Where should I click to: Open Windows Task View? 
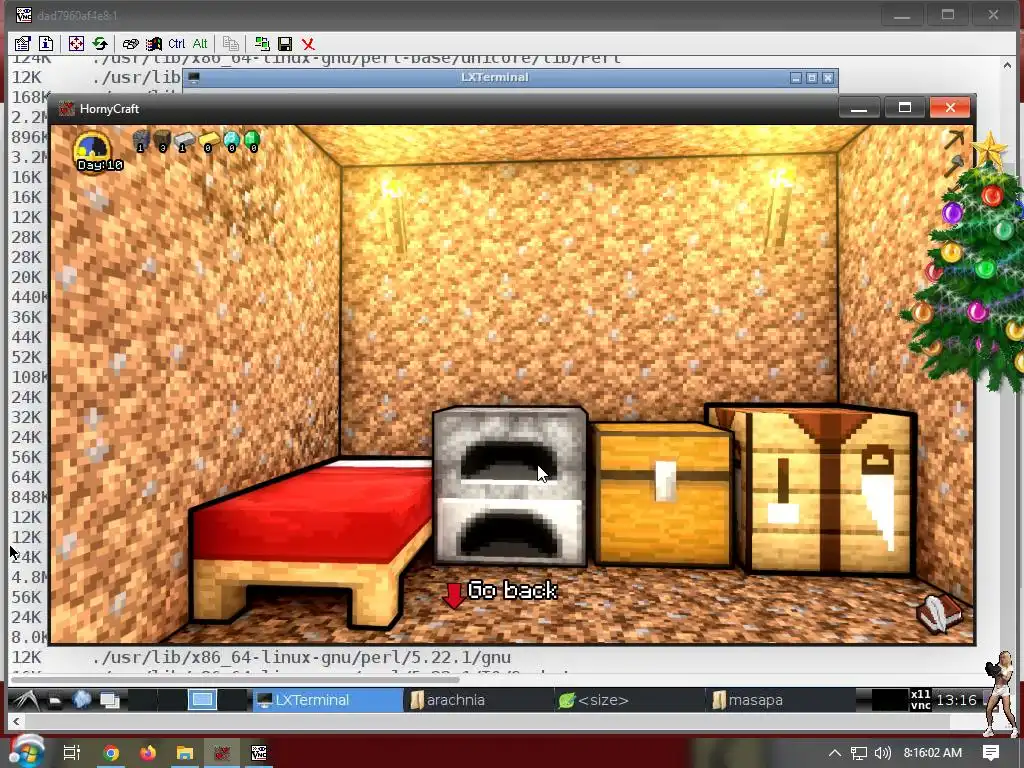pyautogui.click(x=72, y=753)
